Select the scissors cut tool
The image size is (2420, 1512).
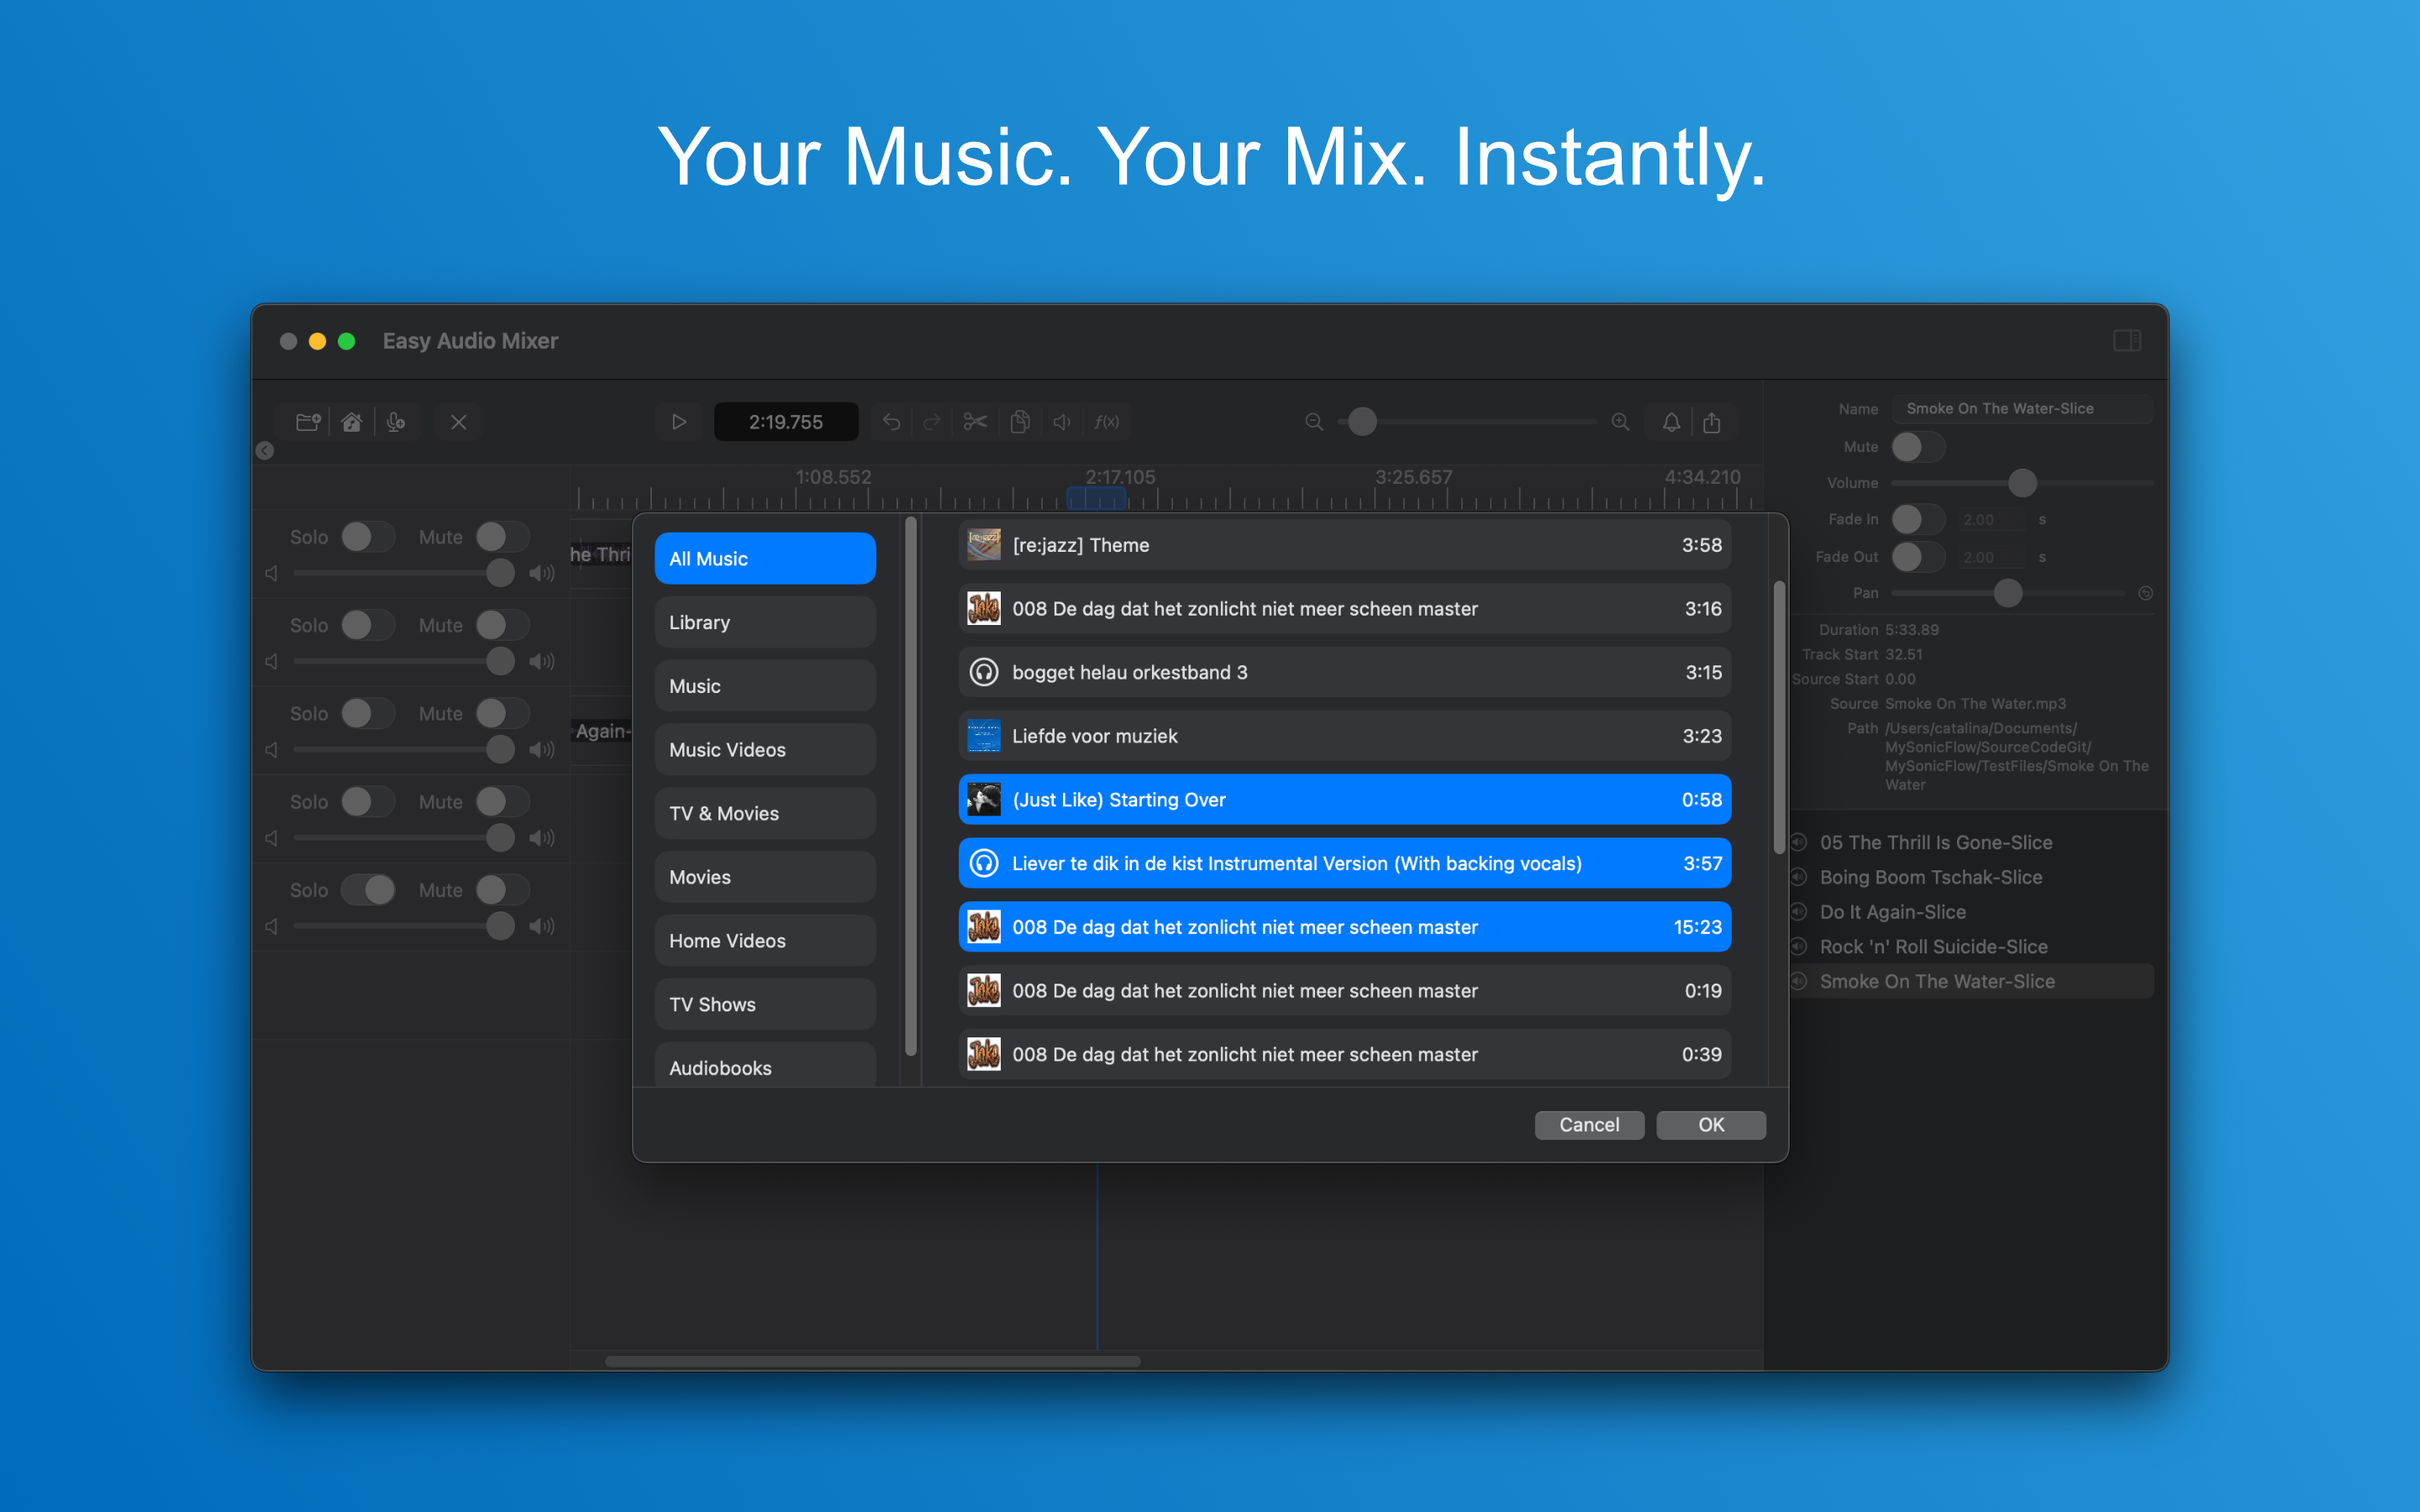point(976,422)
